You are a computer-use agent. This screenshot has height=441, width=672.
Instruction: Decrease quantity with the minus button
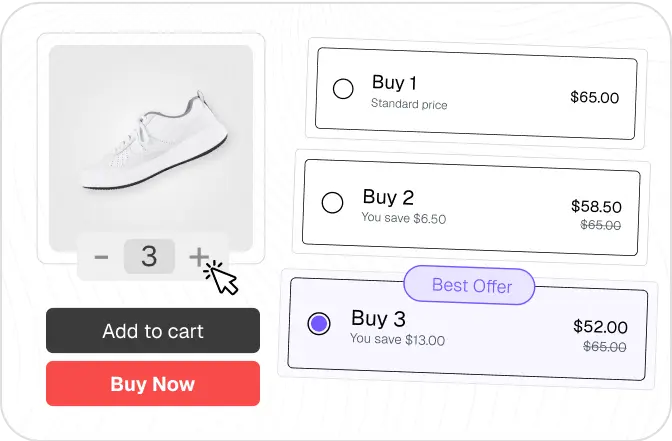pos(101,257)
